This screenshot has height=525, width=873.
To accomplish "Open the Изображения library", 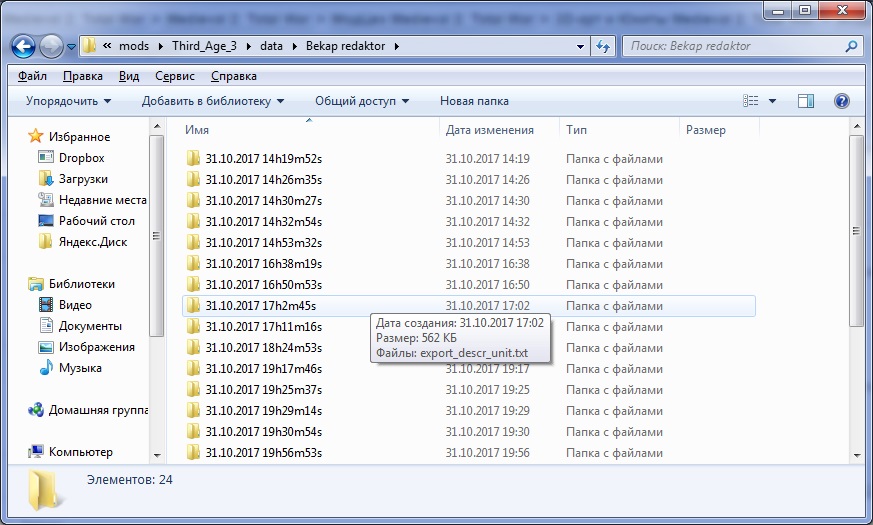I will pyautogui.click(x=96, y=347).
